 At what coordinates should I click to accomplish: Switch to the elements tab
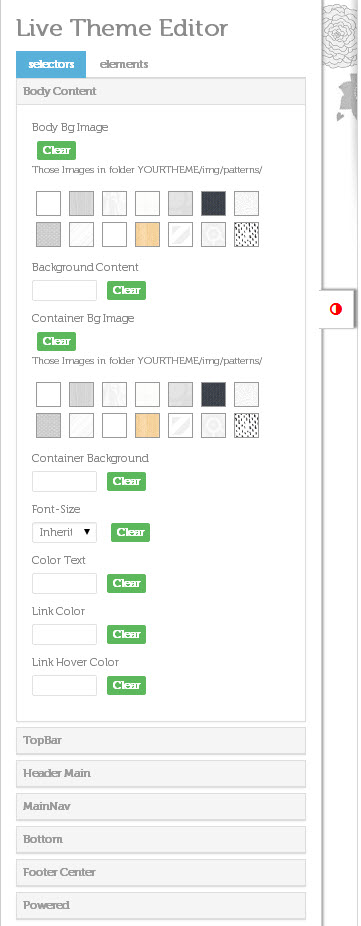124,64
